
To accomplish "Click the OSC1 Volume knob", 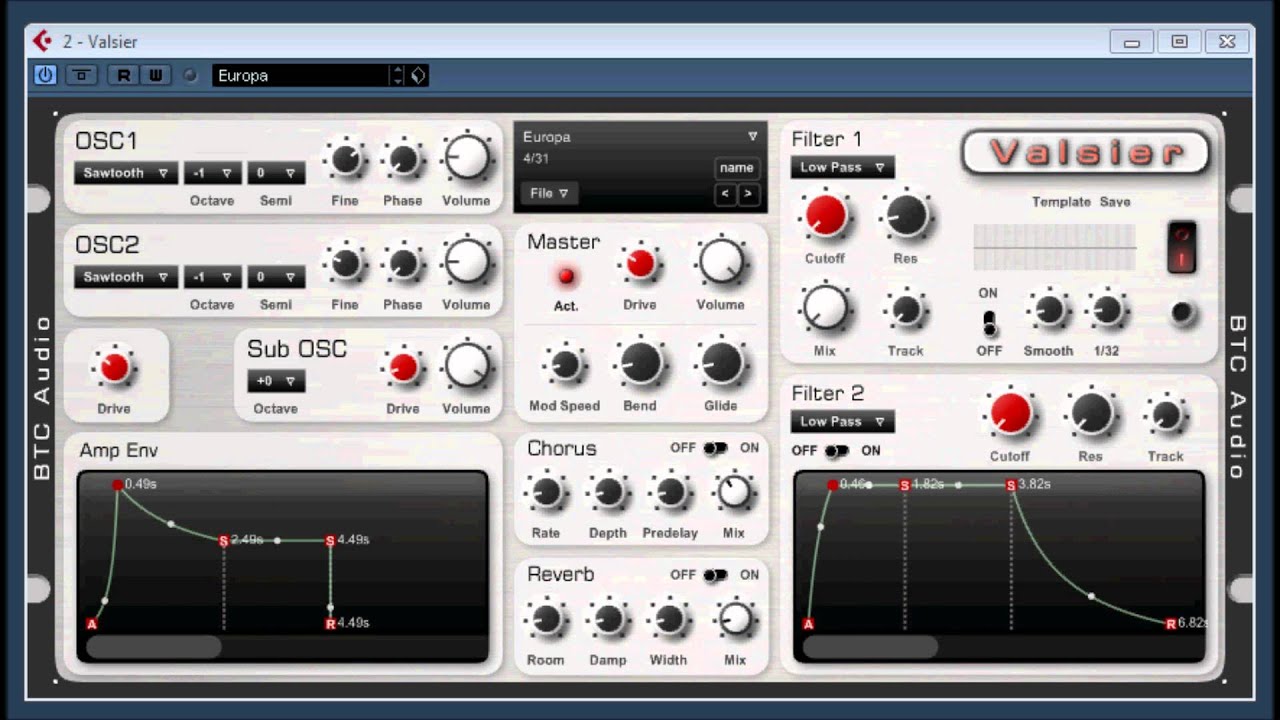I will point(466,159).
